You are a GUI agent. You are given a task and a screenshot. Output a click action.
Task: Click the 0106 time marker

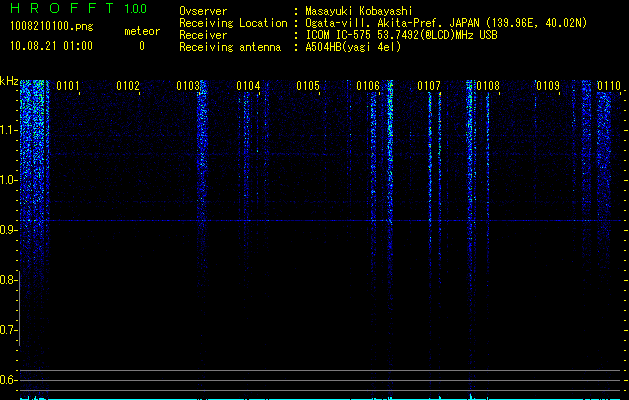(368, 86)
